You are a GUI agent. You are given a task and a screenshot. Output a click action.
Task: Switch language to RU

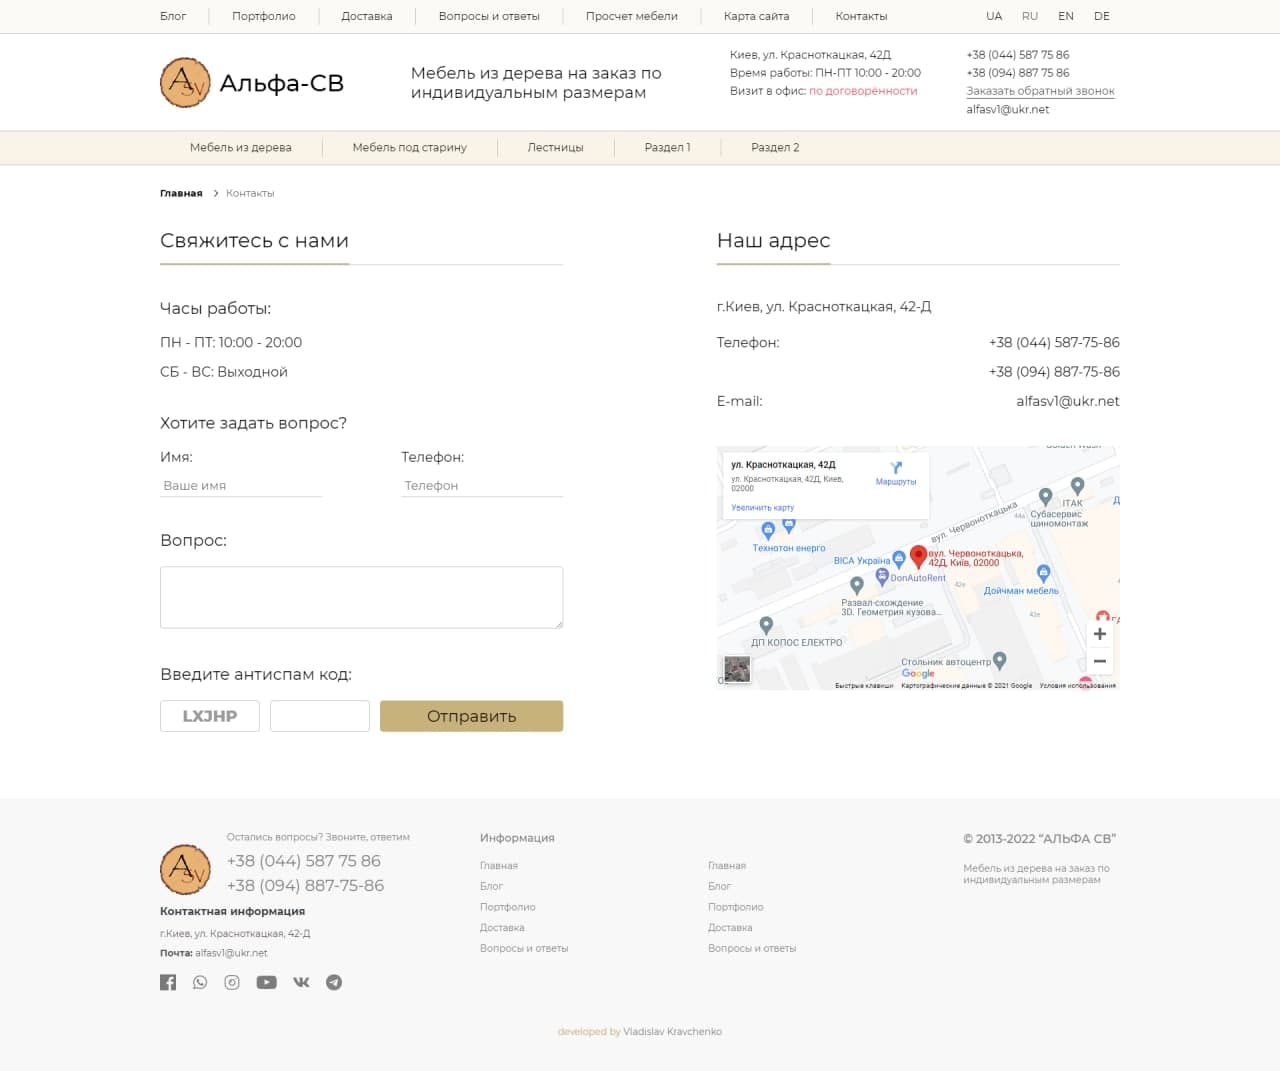[x=1030, y=16]
